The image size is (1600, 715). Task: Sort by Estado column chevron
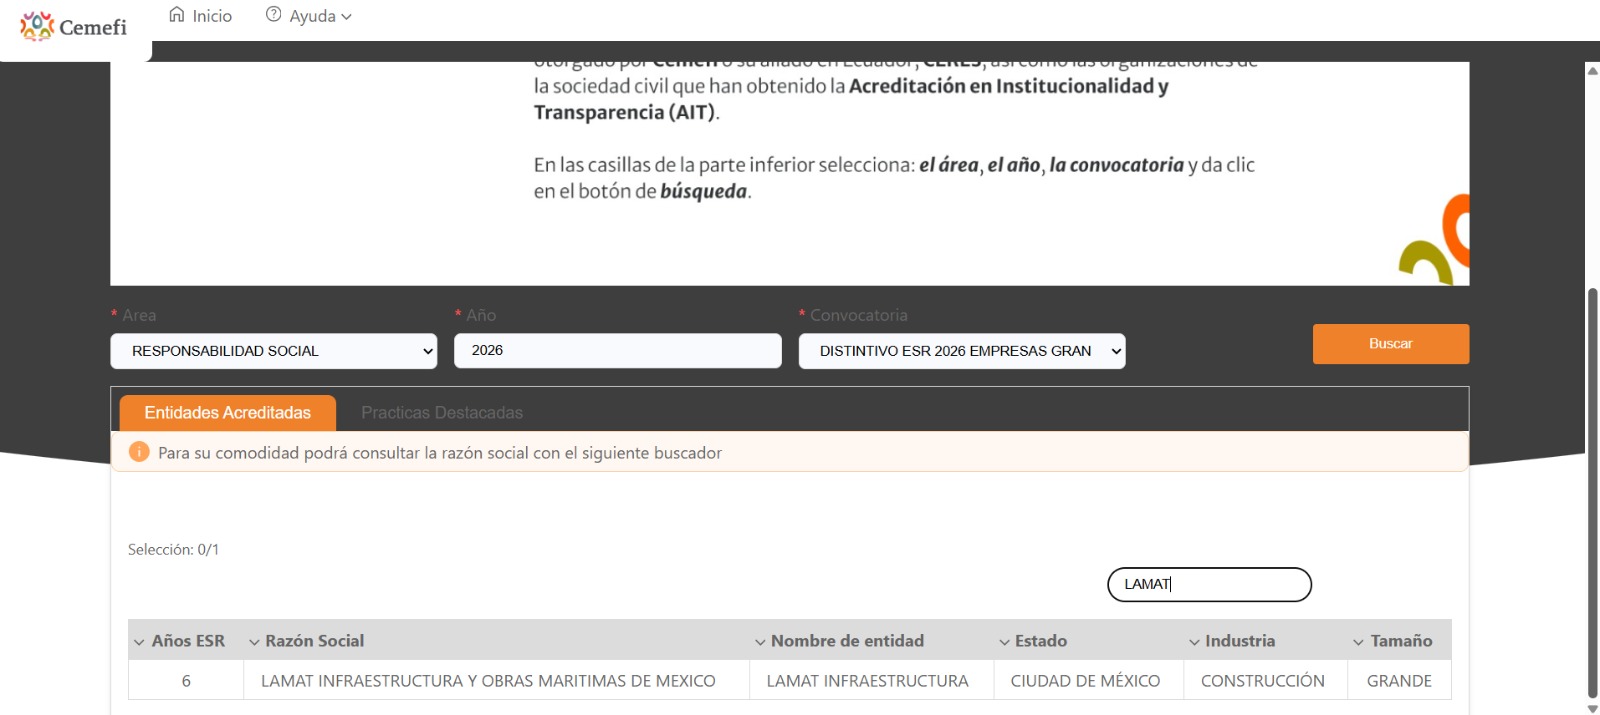coord(1004,642)
